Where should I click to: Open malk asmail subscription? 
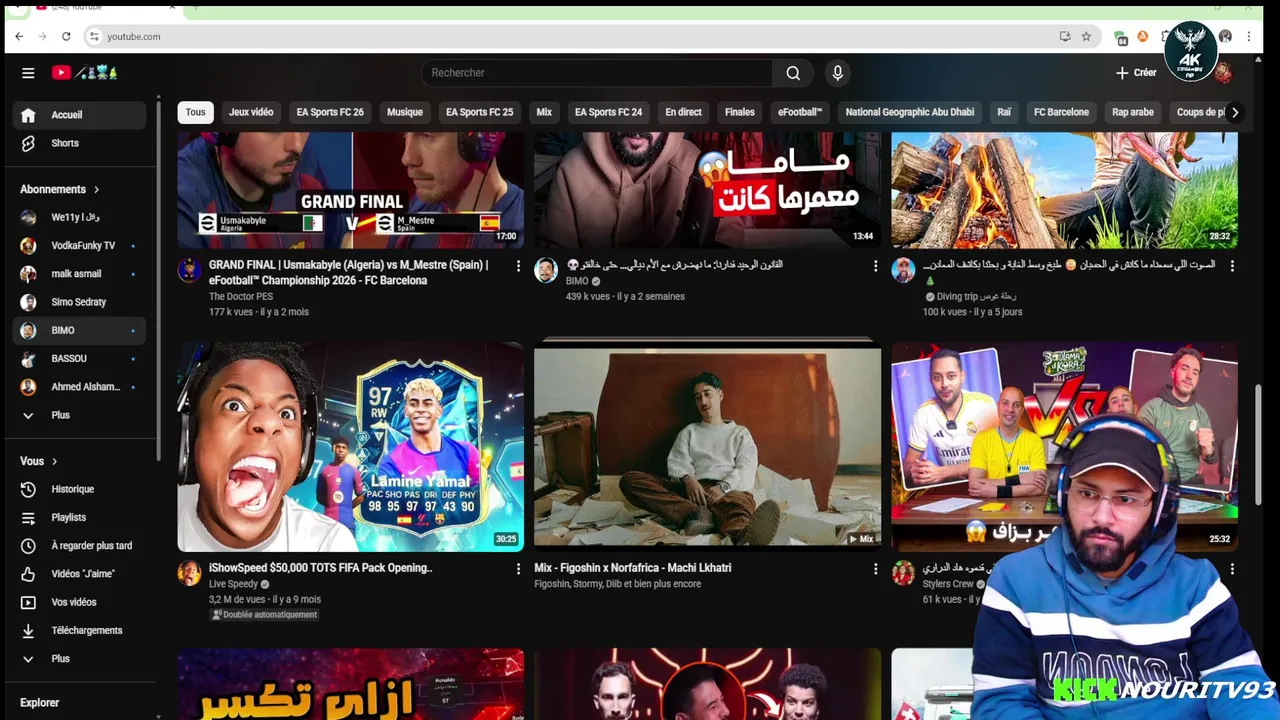(x=79, y=274)
